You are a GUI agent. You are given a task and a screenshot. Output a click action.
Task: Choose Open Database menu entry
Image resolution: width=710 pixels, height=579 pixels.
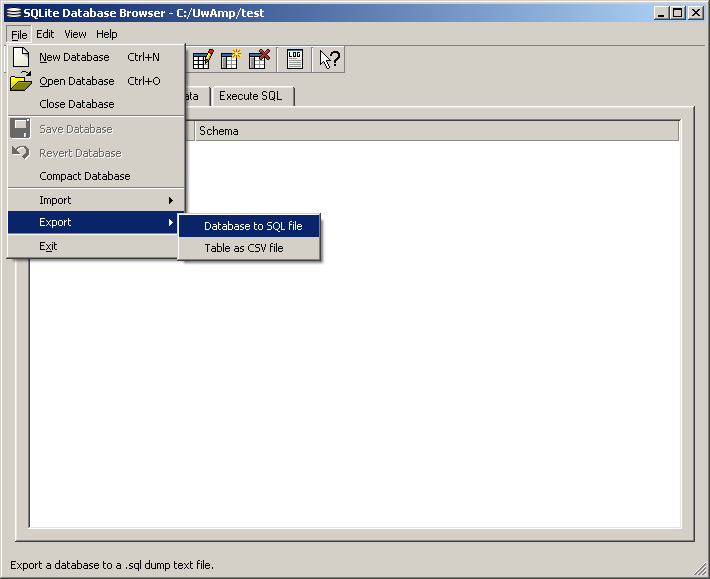pyautogui.click(x=96, y=81)
